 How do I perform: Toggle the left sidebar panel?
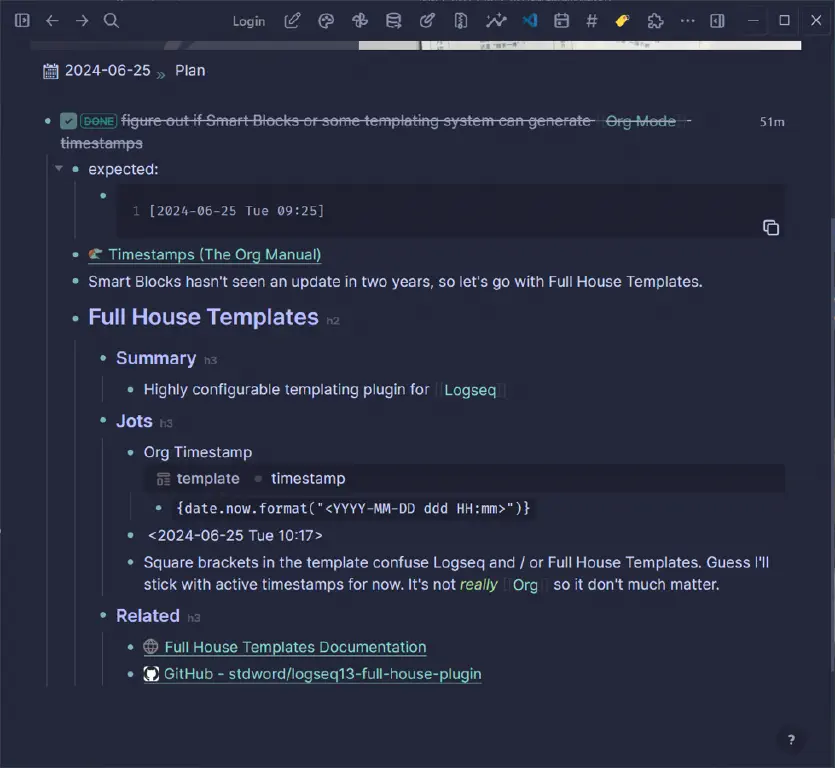[x=22, y=21]
